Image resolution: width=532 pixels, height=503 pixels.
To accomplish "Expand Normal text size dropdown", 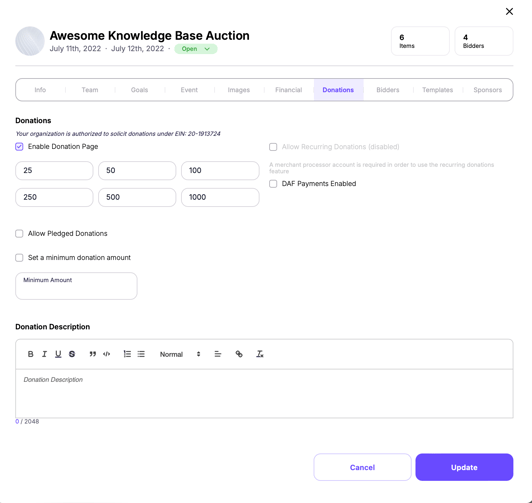I will (180, 354).
